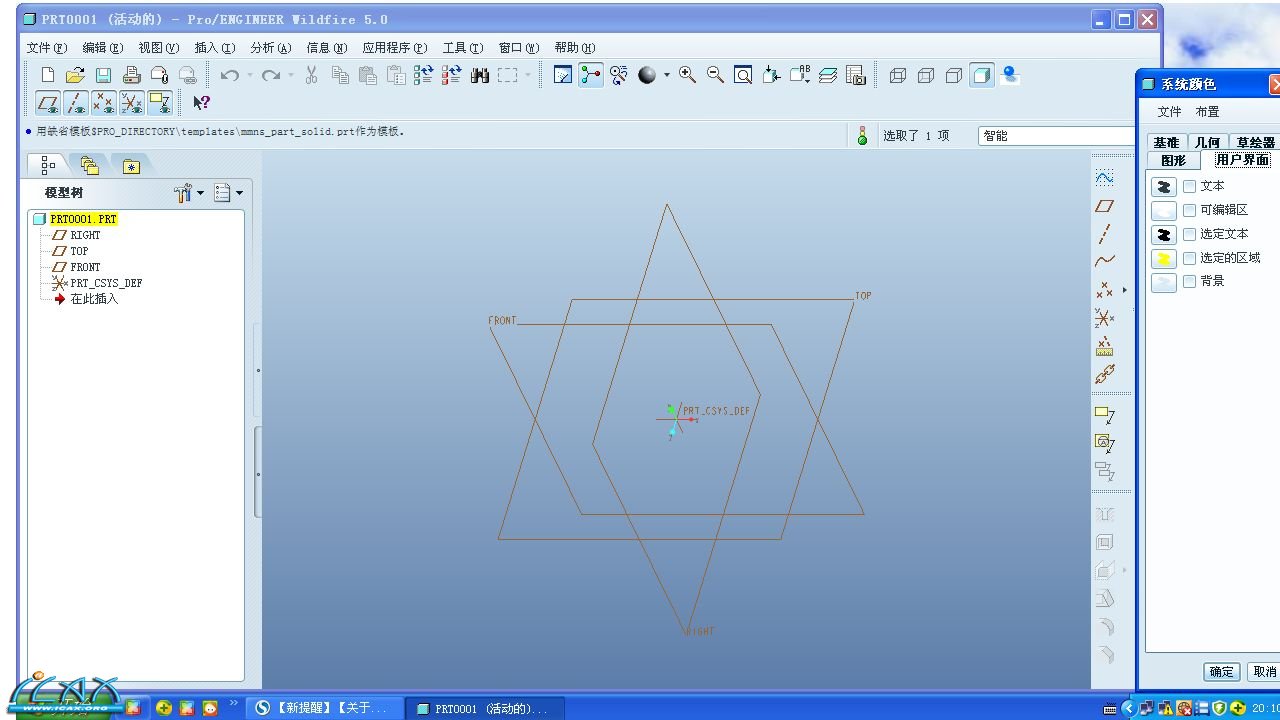This screenshot has height=720, width=1280.
Task: Open the 工具 menu
Action: tap(463, 48)
